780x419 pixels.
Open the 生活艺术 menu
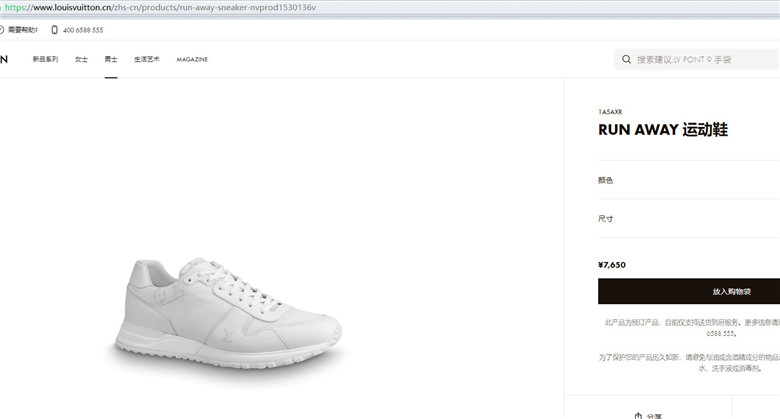tap(147, 59)
